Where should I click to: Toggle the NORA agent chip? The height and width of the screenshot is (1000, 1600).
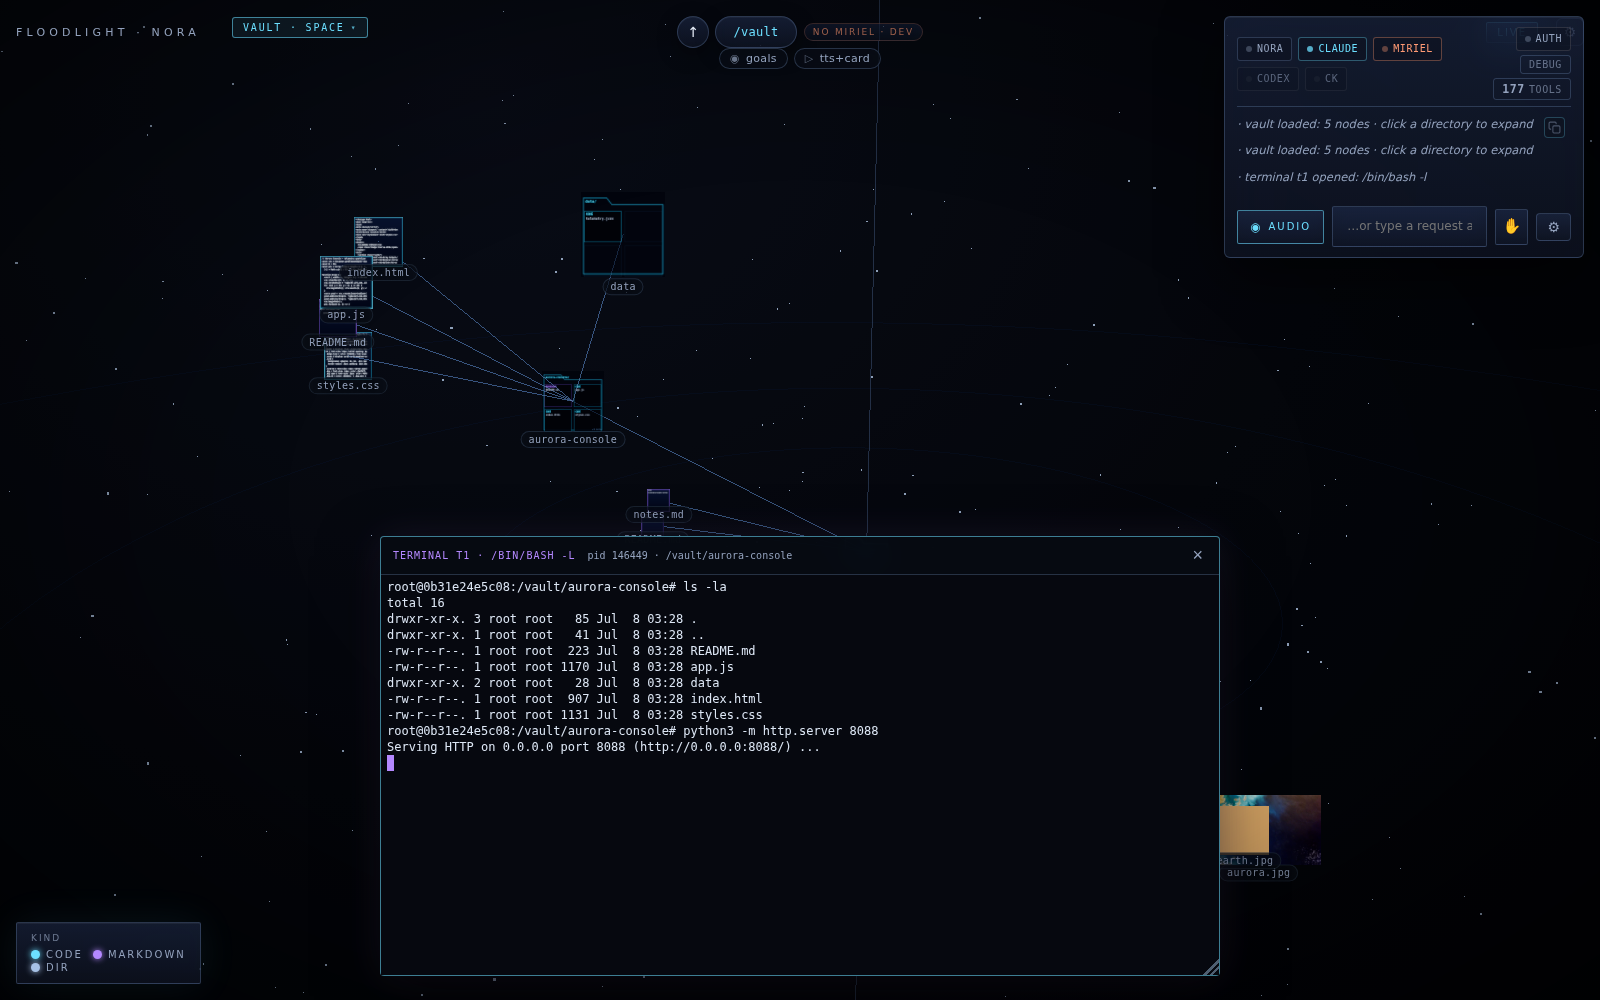(1264, 49)
